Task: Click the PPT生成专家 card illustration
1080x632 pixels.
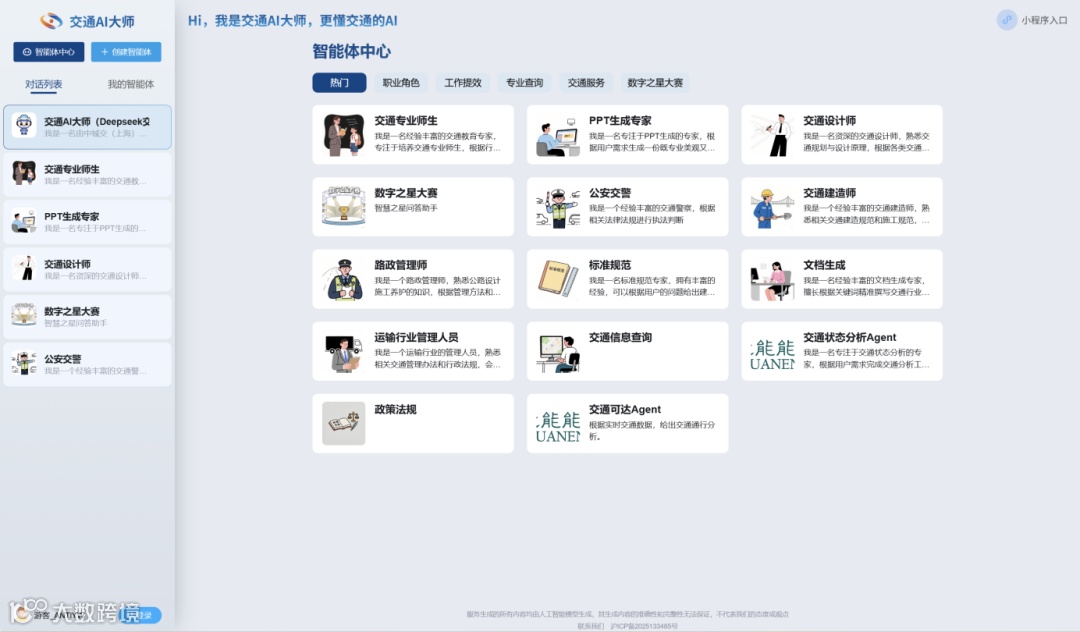Action: [x=558, y=135]
